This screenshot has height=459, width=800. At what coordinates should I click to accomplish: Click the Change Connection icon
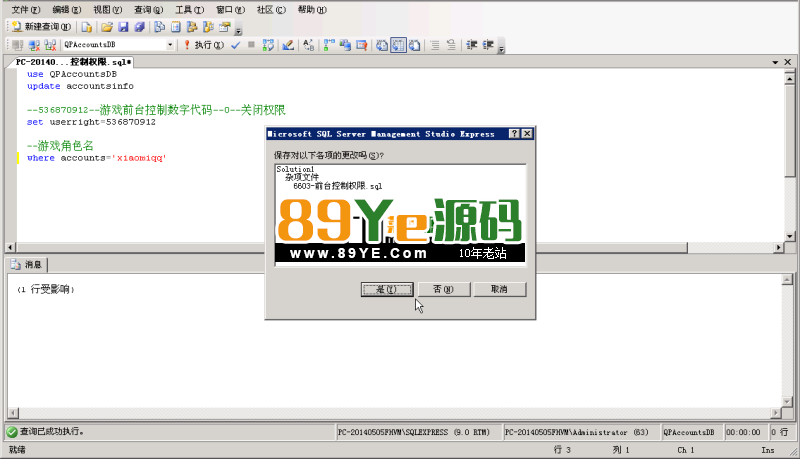pos(50,45)
